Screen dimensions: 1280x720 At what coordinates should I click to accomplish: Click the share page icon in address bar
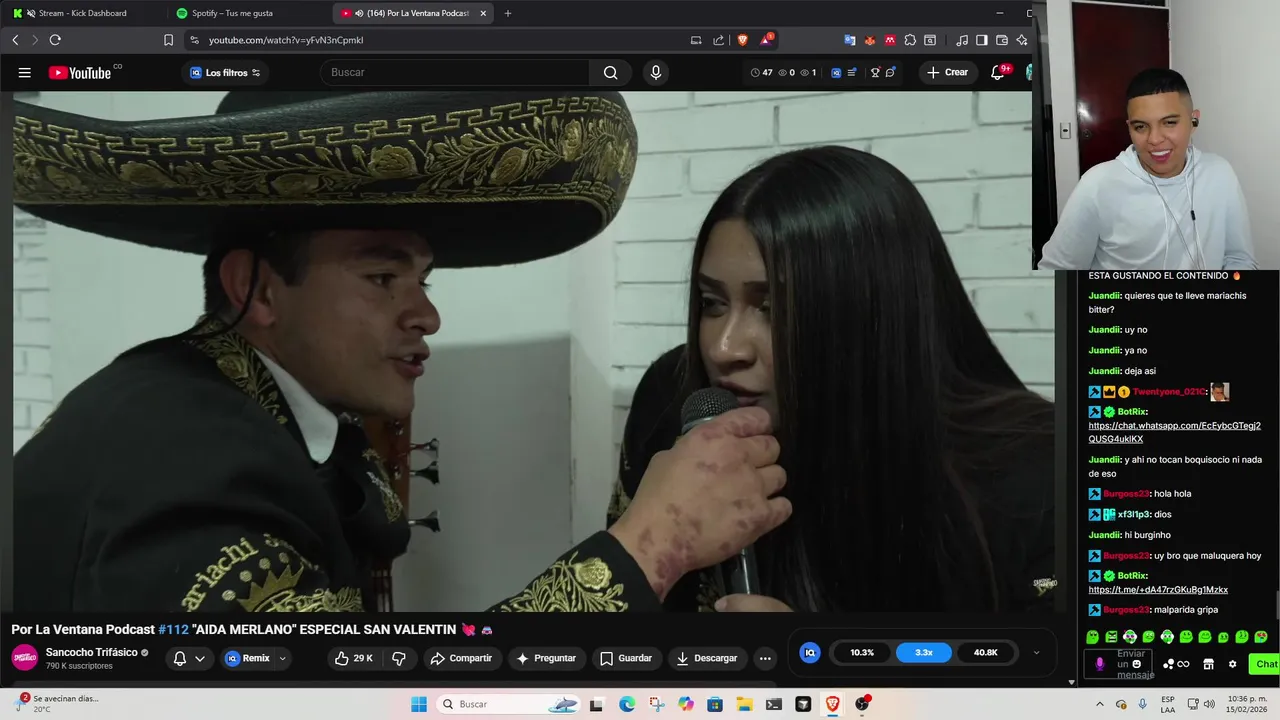point(719,40)
